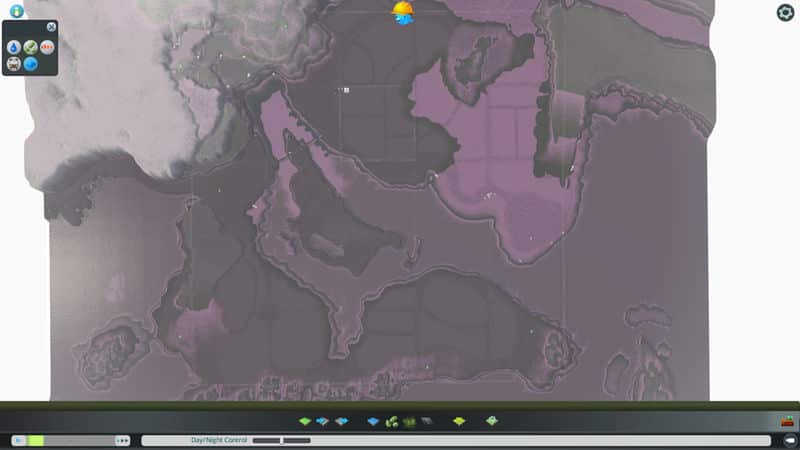
Task: Click the round blue arrow info icon
Action: pos(30,64)
